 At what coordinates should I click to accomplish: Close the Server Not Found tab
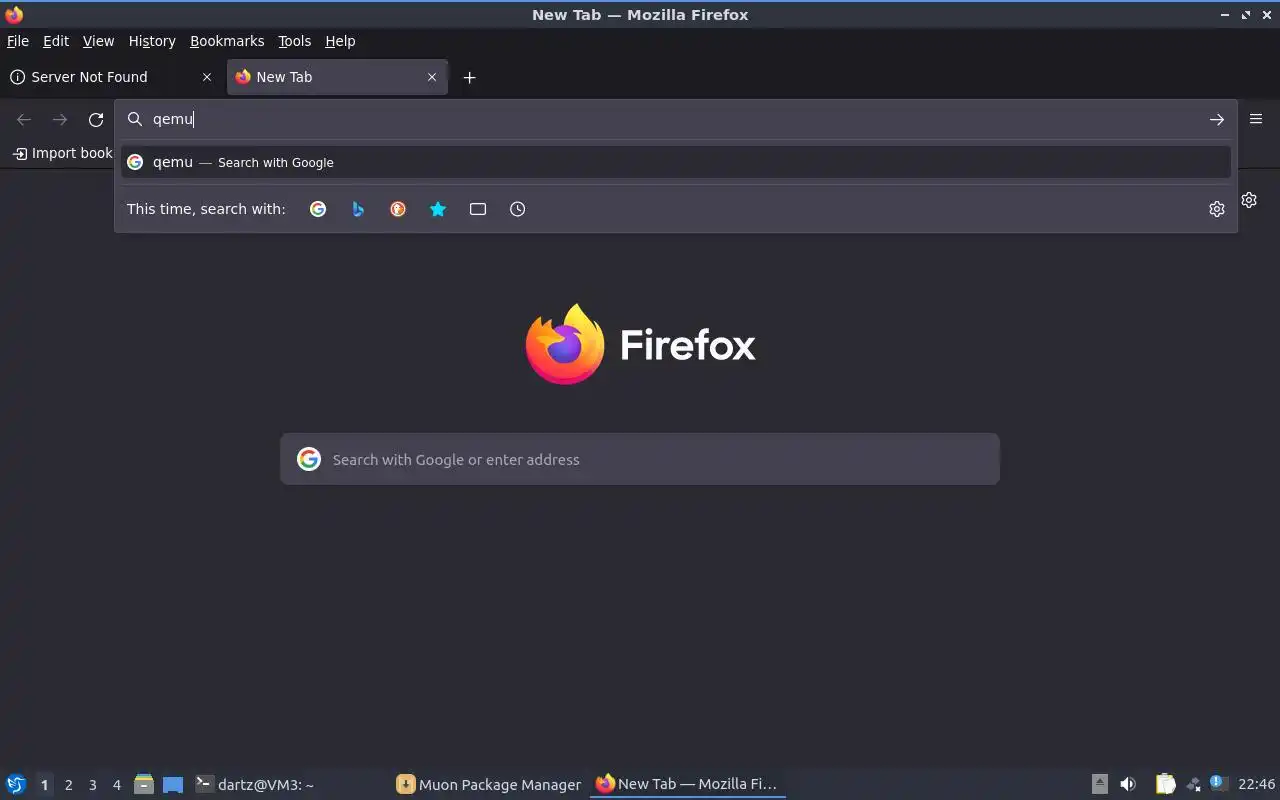click(207, 77)
